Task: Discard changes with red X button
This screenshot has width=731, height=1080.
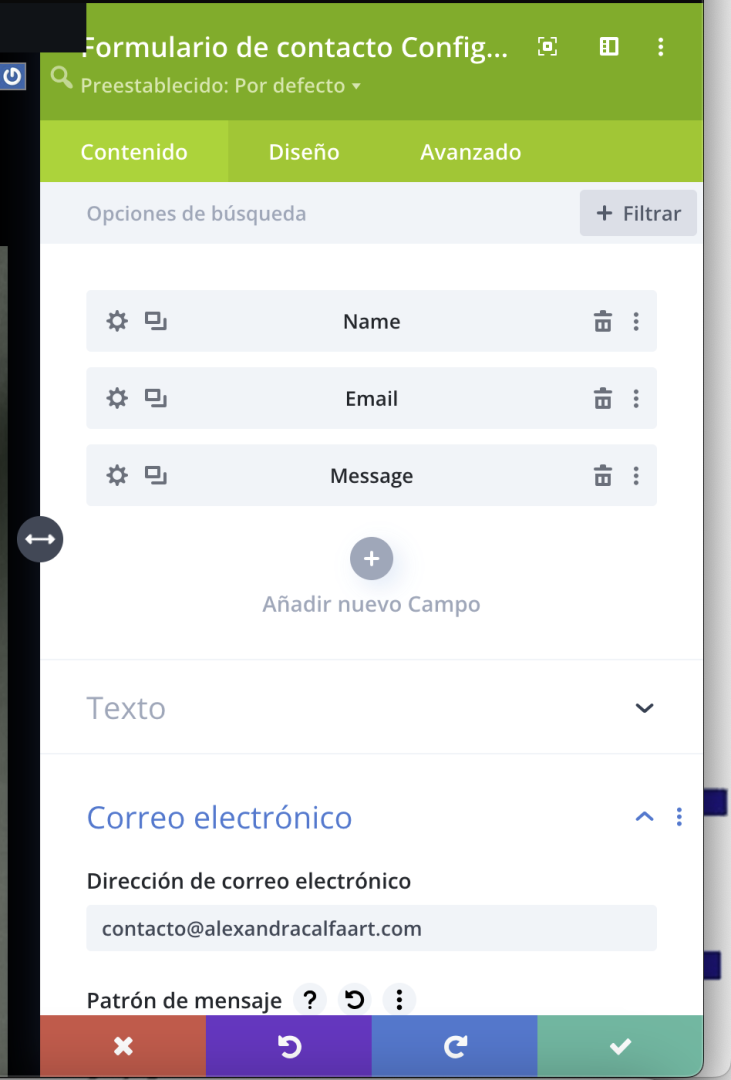Action: 123,1046
